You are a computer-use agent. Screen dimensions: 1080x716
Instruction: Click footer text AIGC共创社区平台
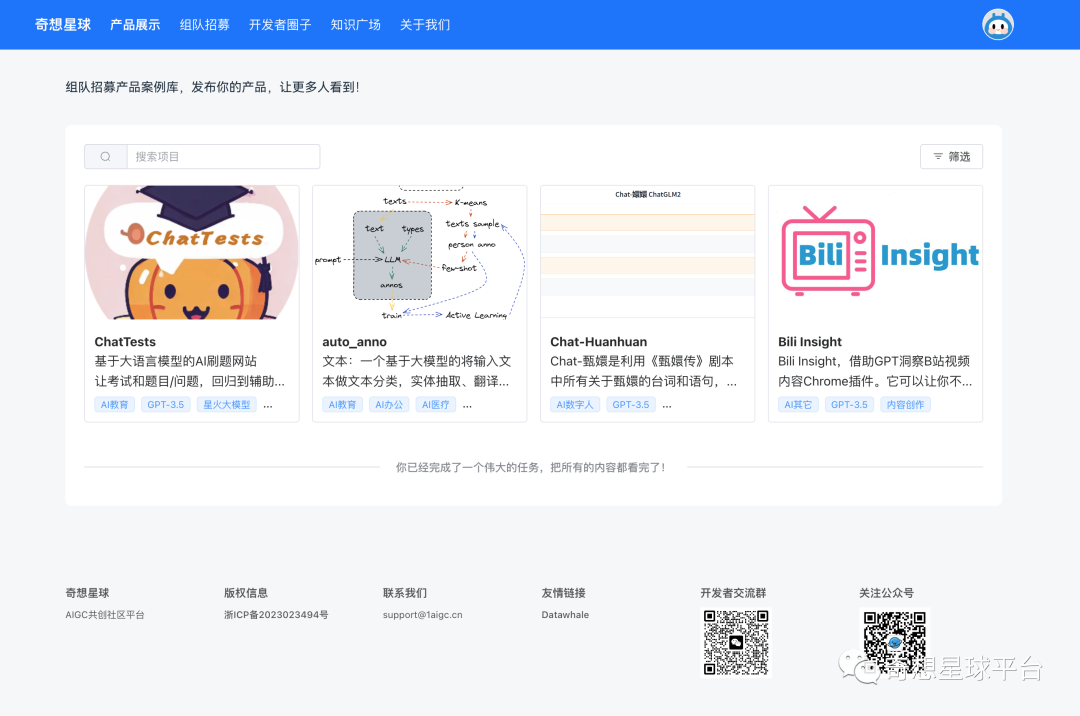pos(105,615)
